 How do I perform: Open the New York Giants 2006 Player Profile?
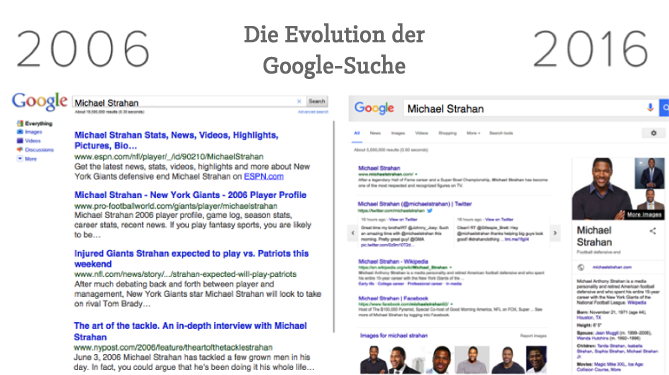[x=190, y=195]
